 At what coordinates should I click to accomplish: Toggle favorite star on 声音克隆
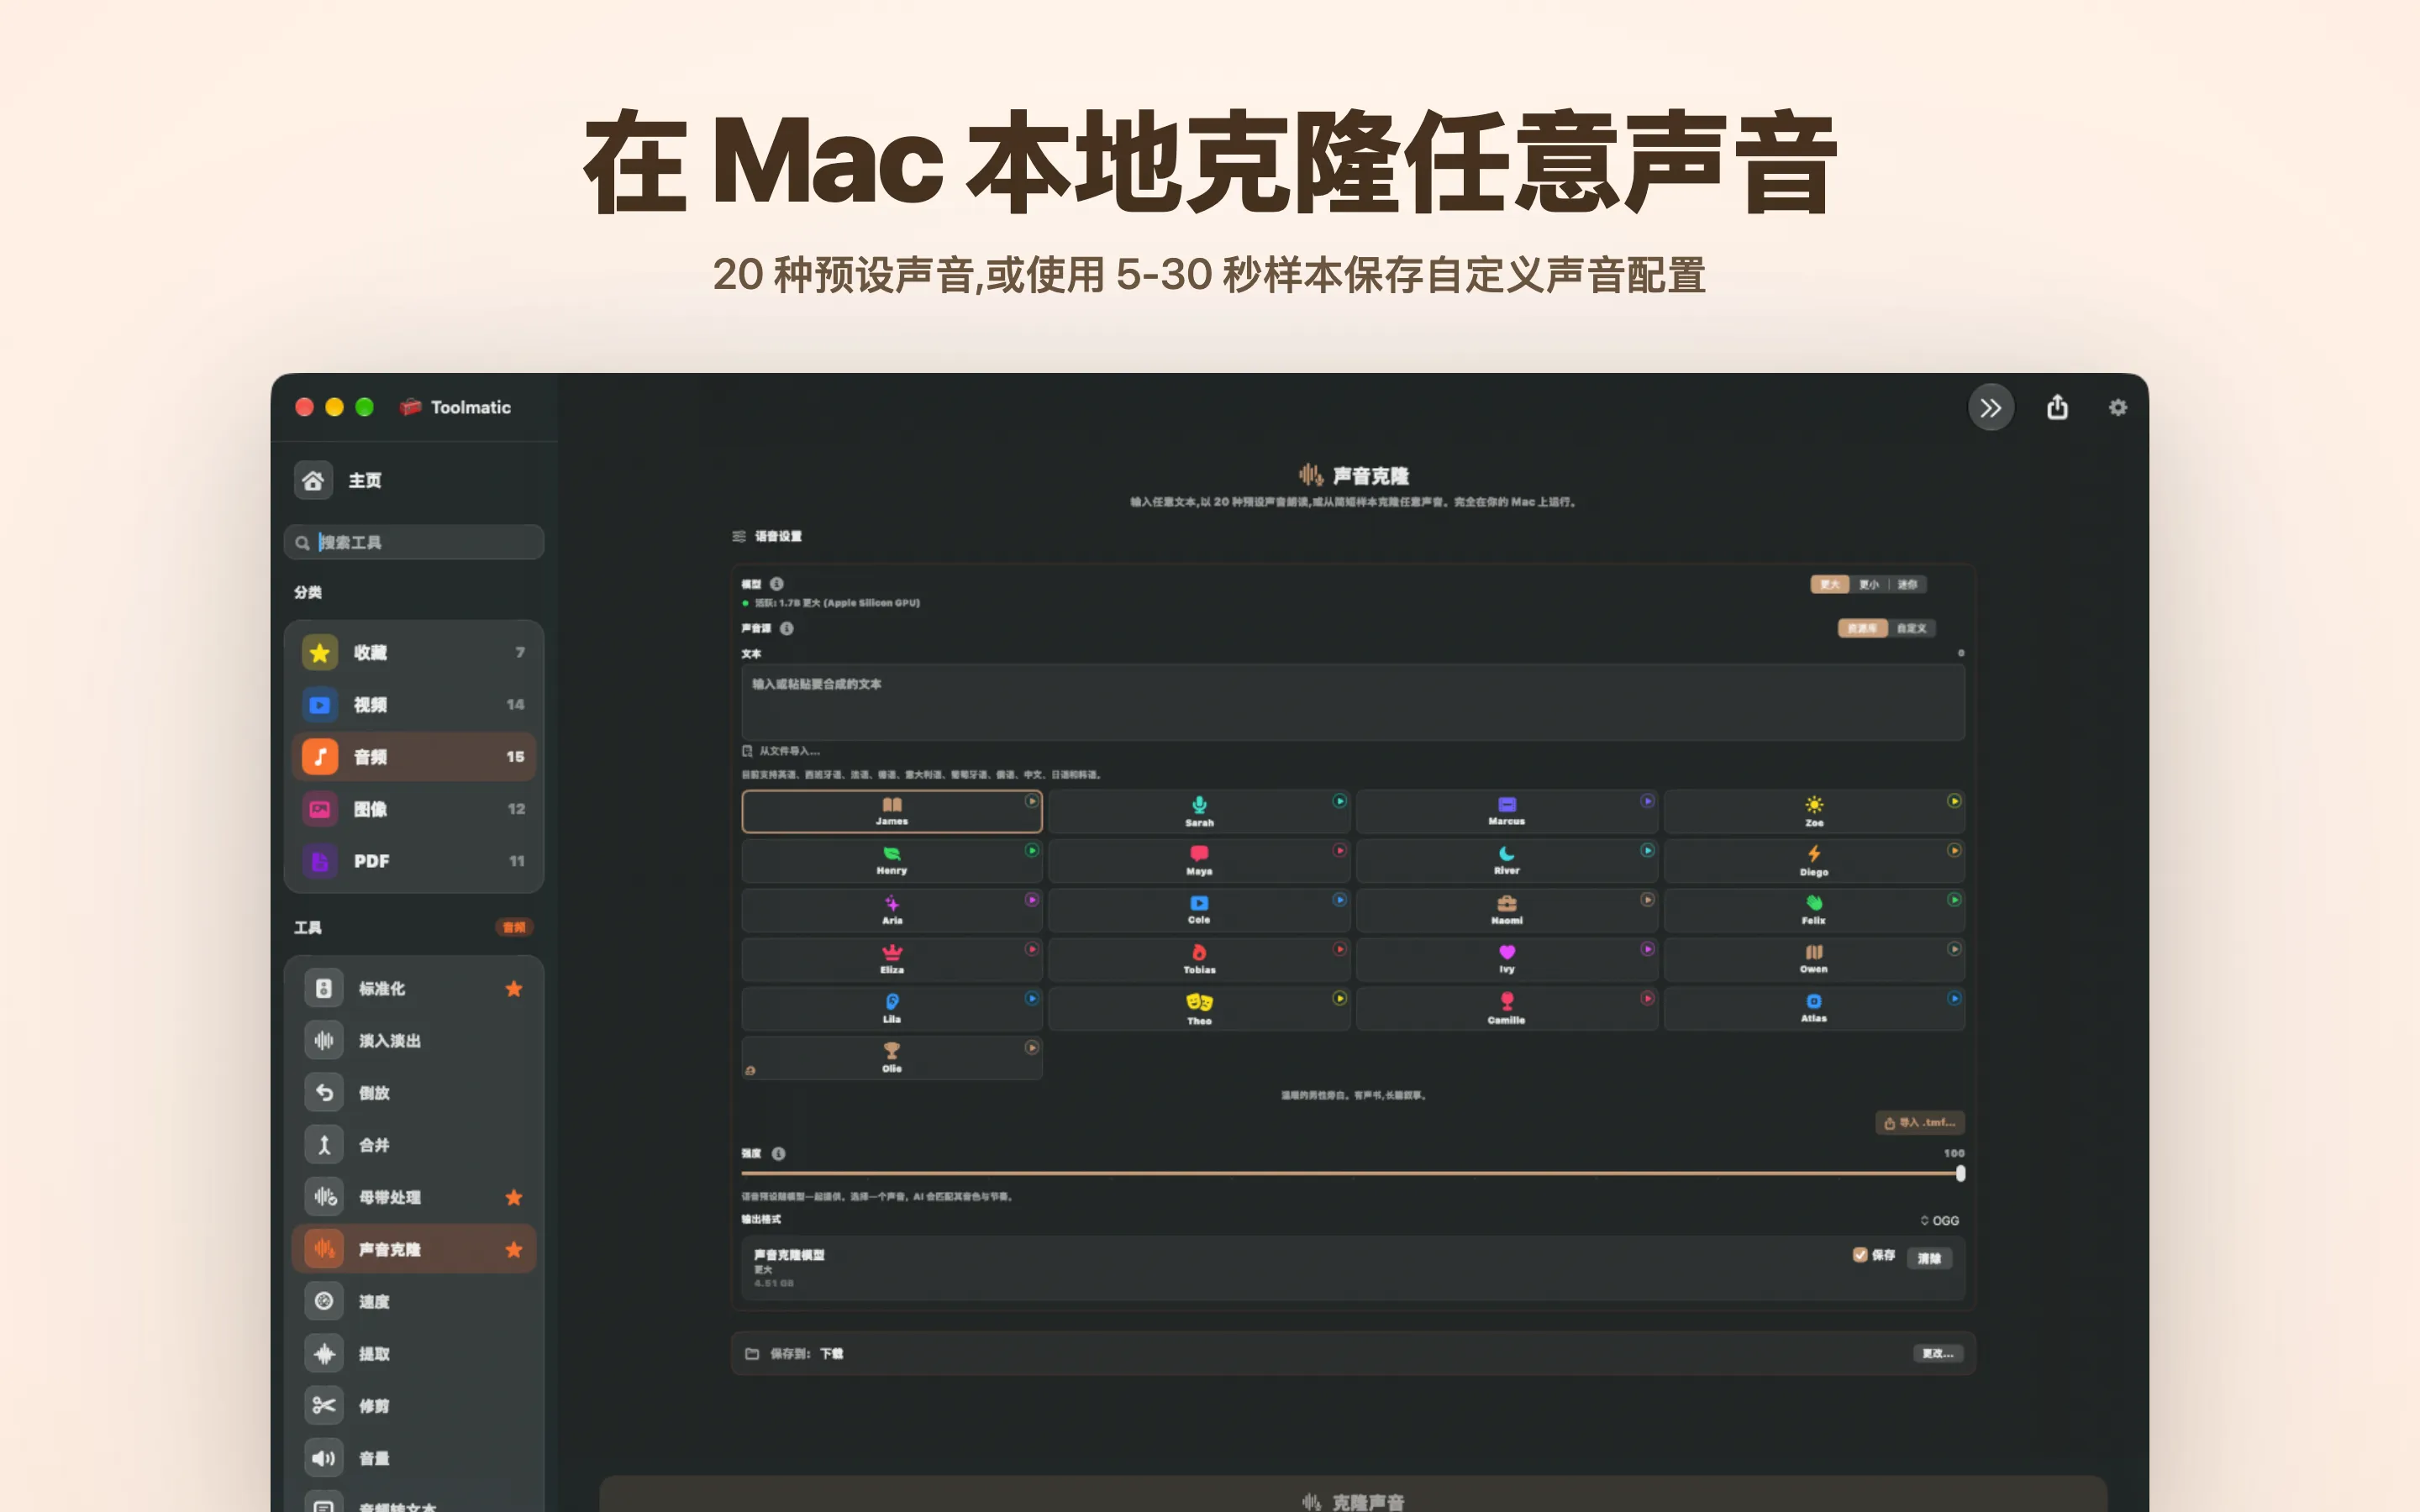click(514, 1249)
